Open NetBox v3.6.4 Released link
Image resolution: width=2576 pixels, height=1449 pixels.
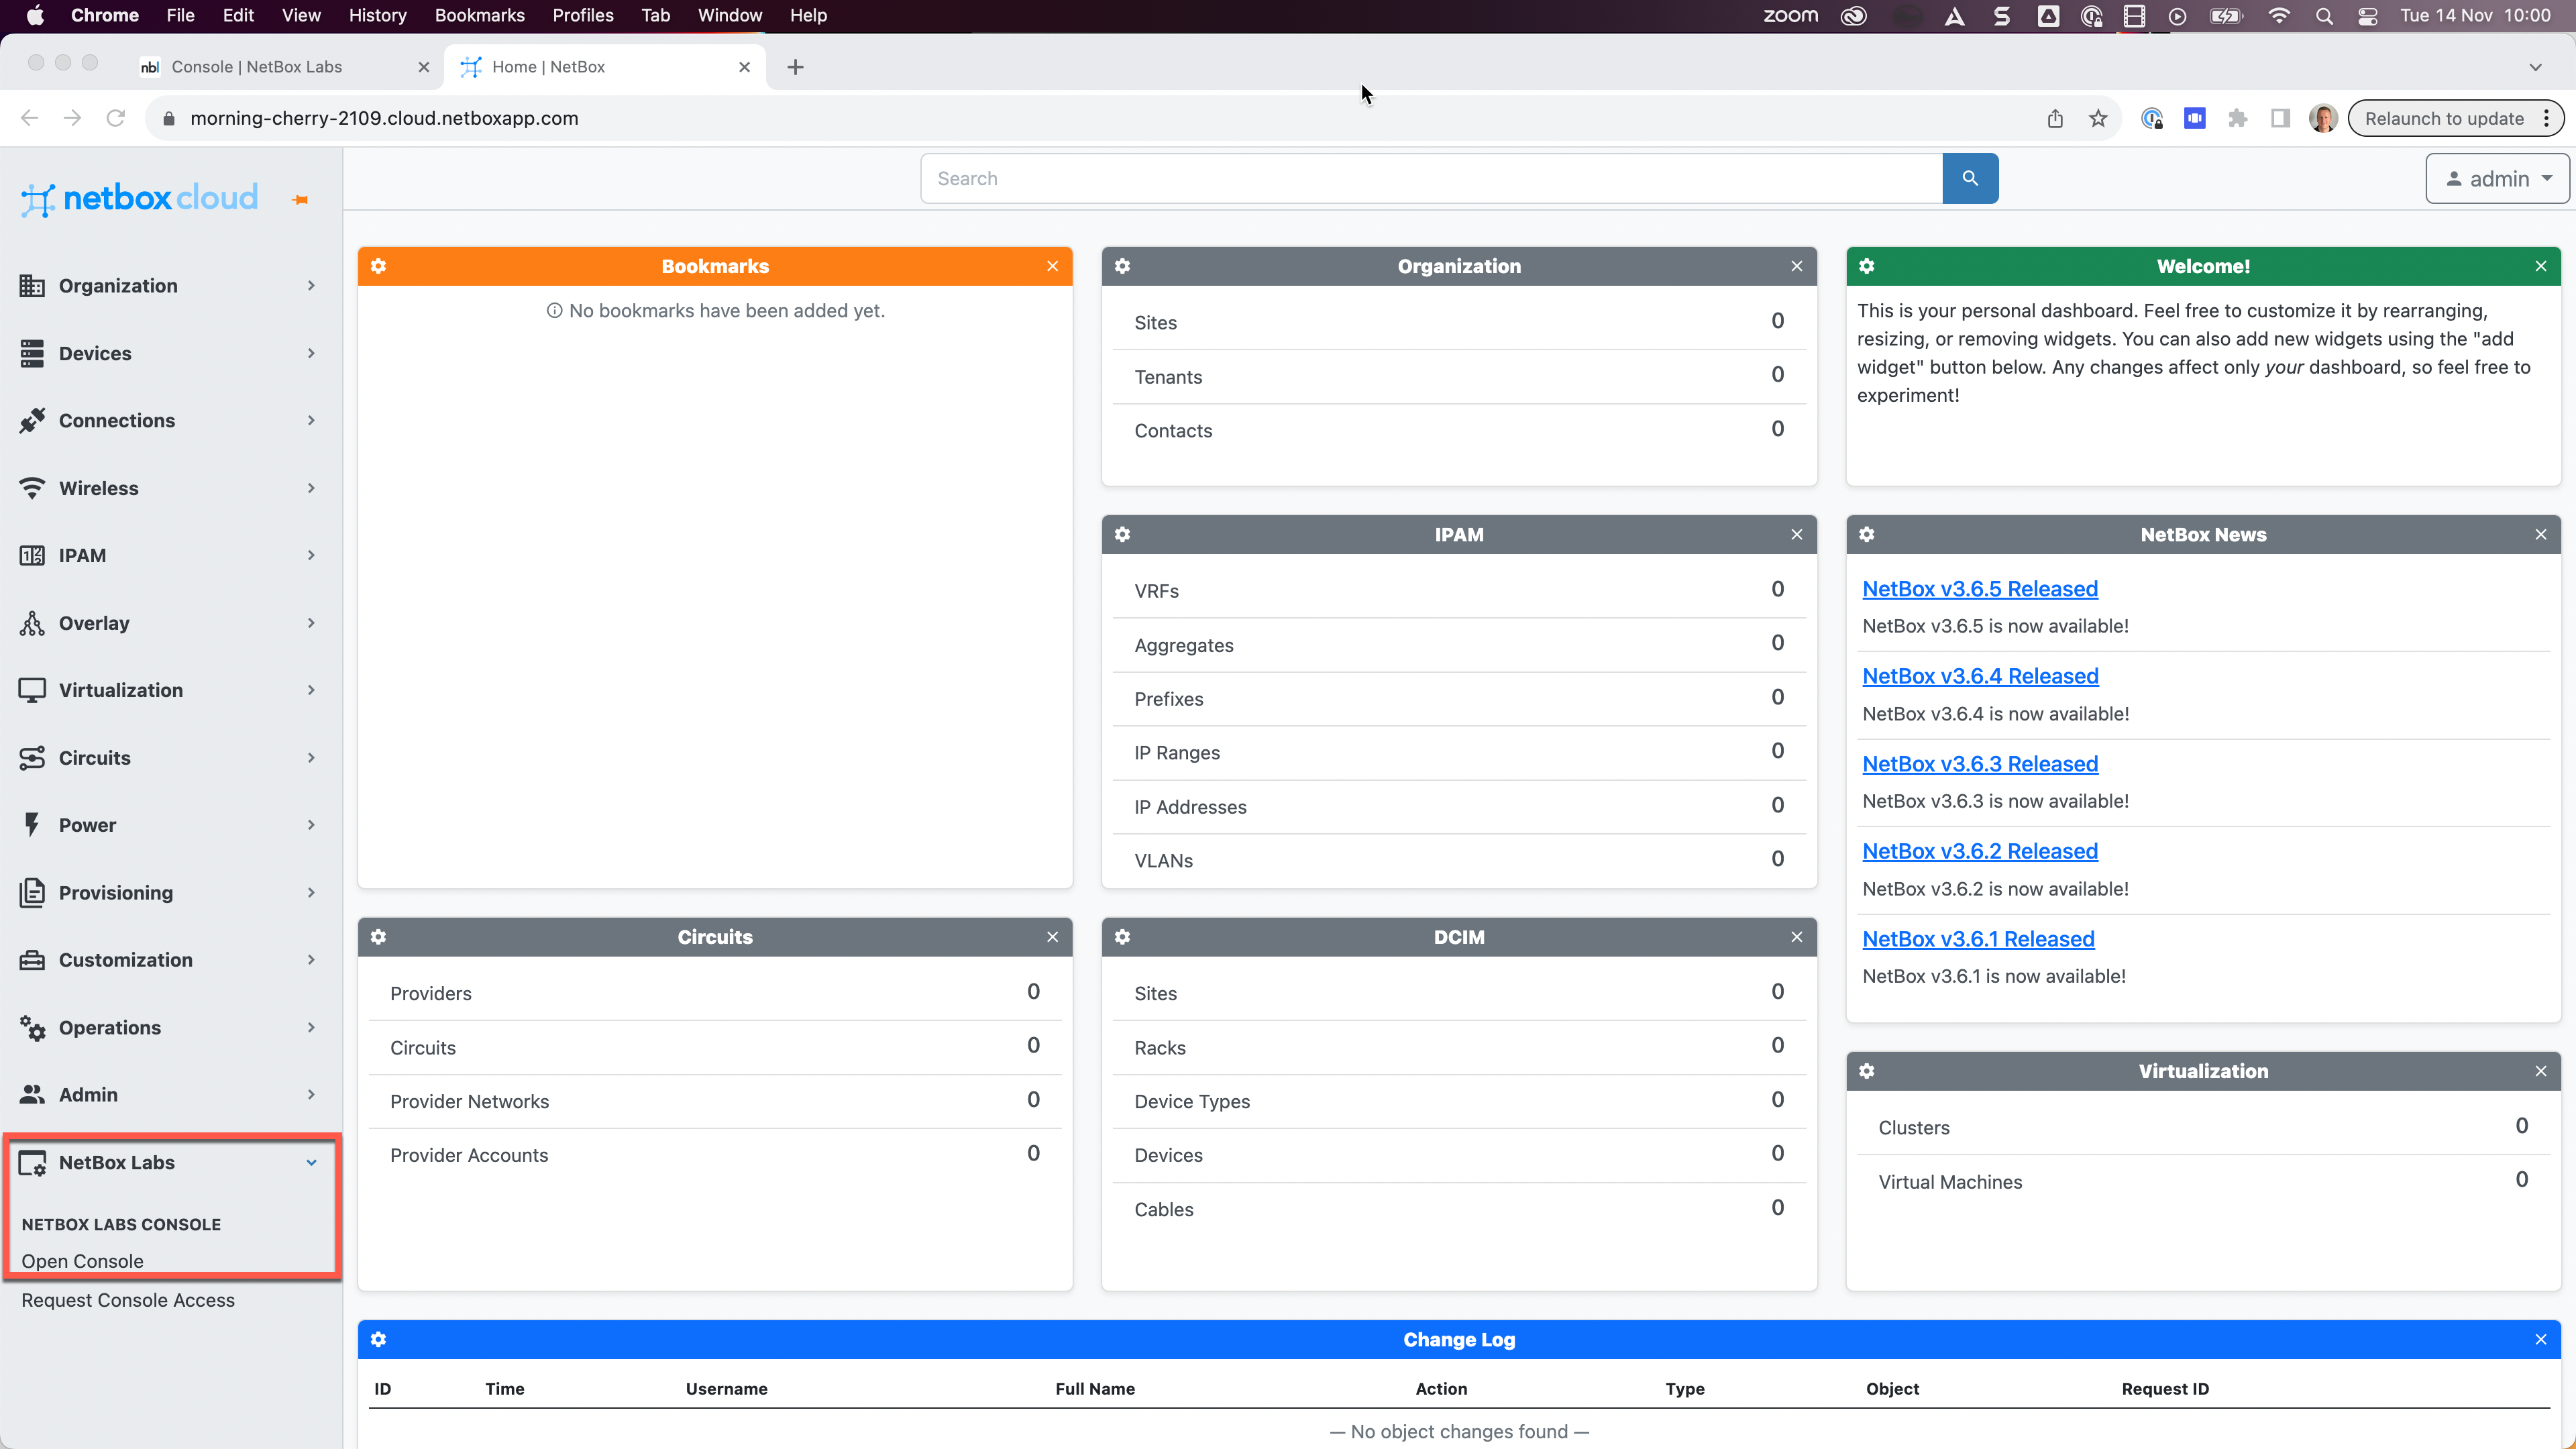pyautogui.click(x=1980, y=676)
